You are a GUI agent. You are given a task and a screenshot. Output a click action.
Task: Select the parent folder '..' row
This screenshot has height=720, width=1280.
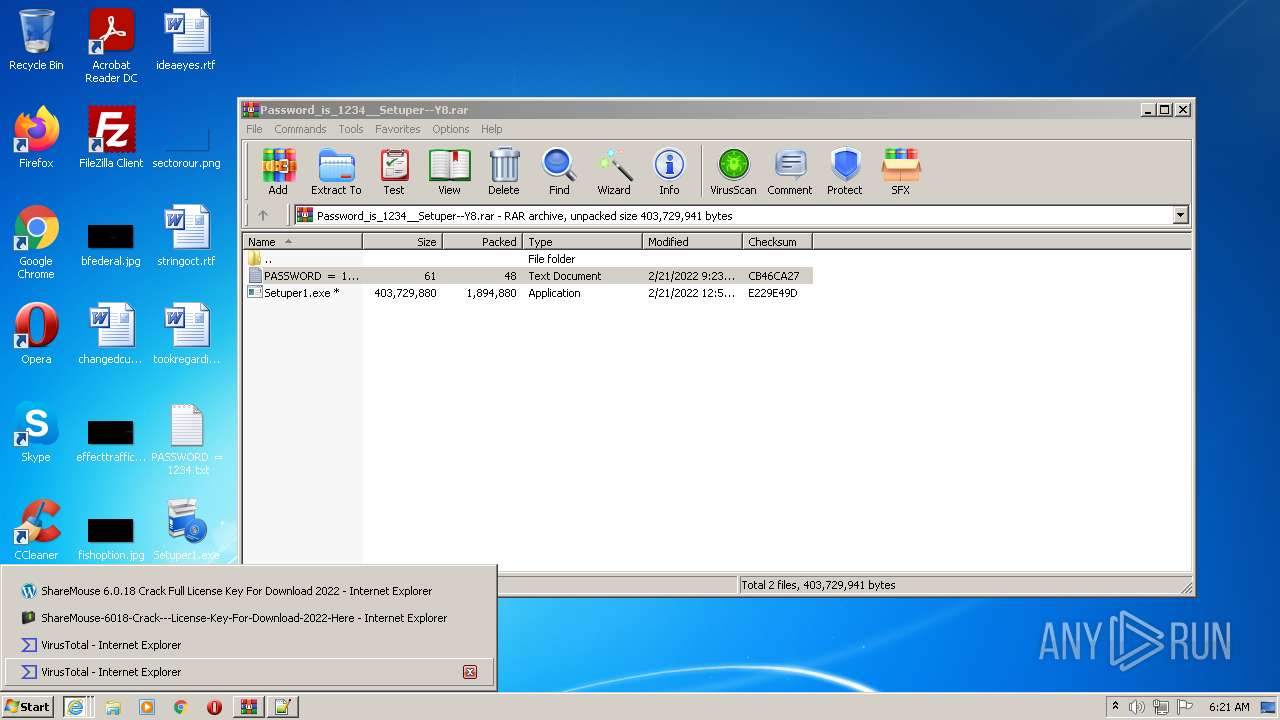click(x=528, y=259)
